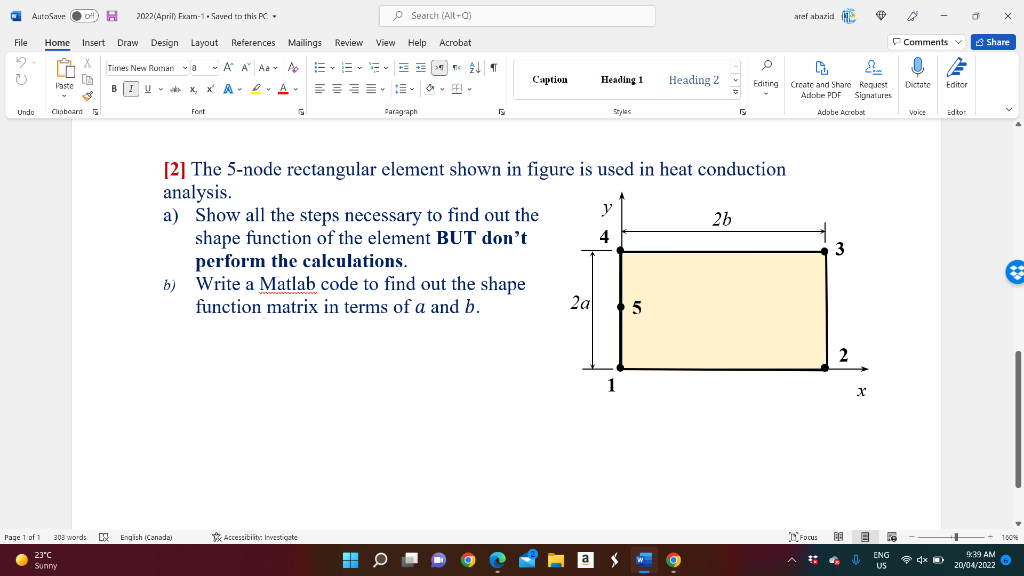Image resolution: width=1024 pixels, height=576 pixels.
Task: Open Request Signatures tool
Action: pos(873,80)
